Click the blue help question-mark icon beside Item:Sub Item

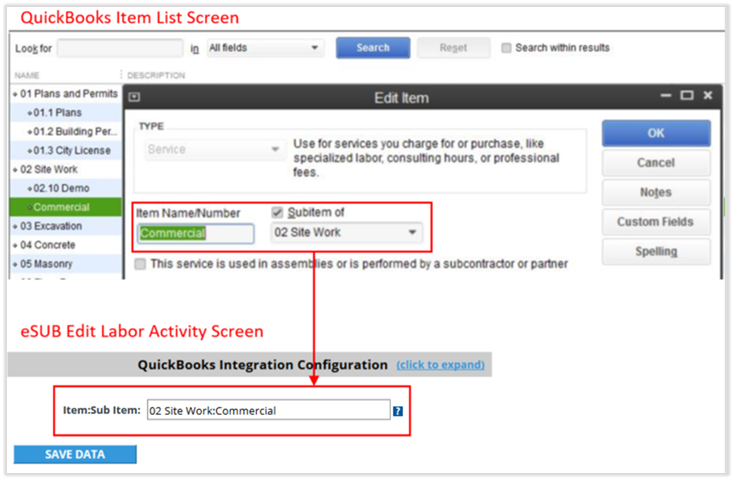[x=397, y=411]
